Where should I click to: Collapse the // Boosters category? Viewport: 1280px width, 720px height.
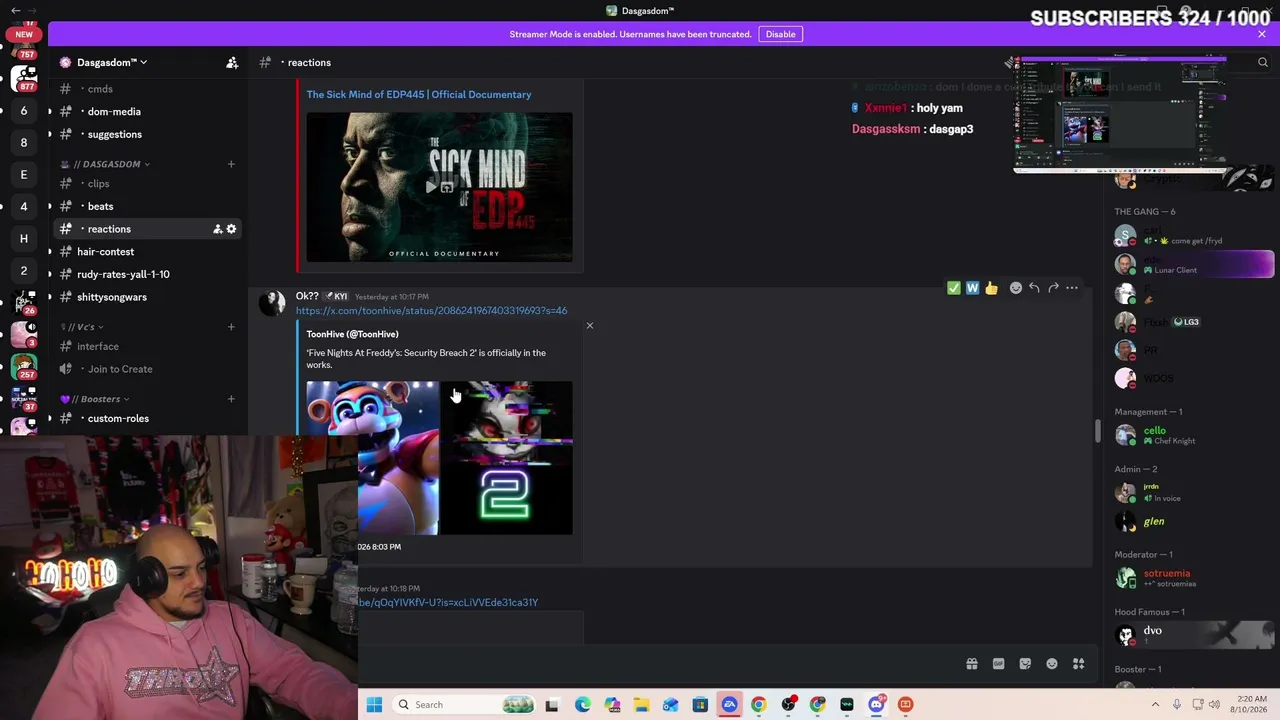pyautogui.click(x=95, y=399)
